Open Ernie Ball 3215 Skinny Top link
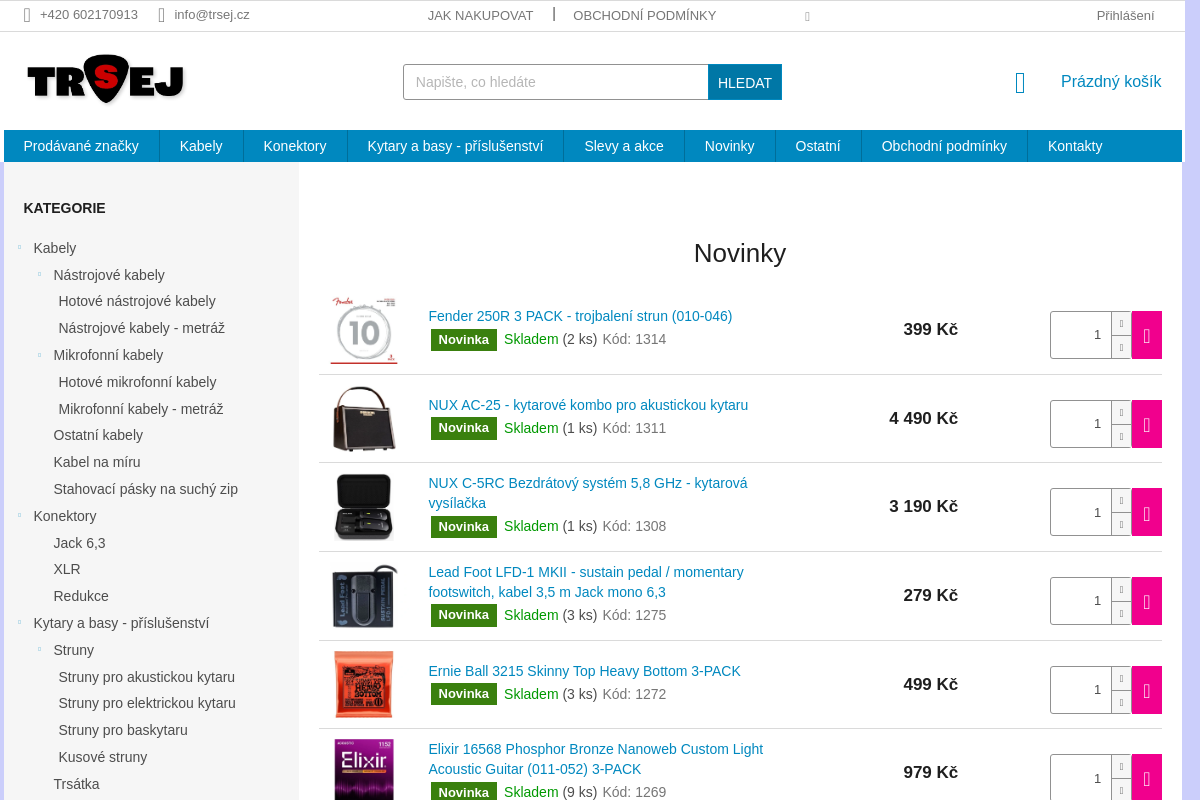The height and width of the screenshot is (800, 1200). (x=584, y=671)
